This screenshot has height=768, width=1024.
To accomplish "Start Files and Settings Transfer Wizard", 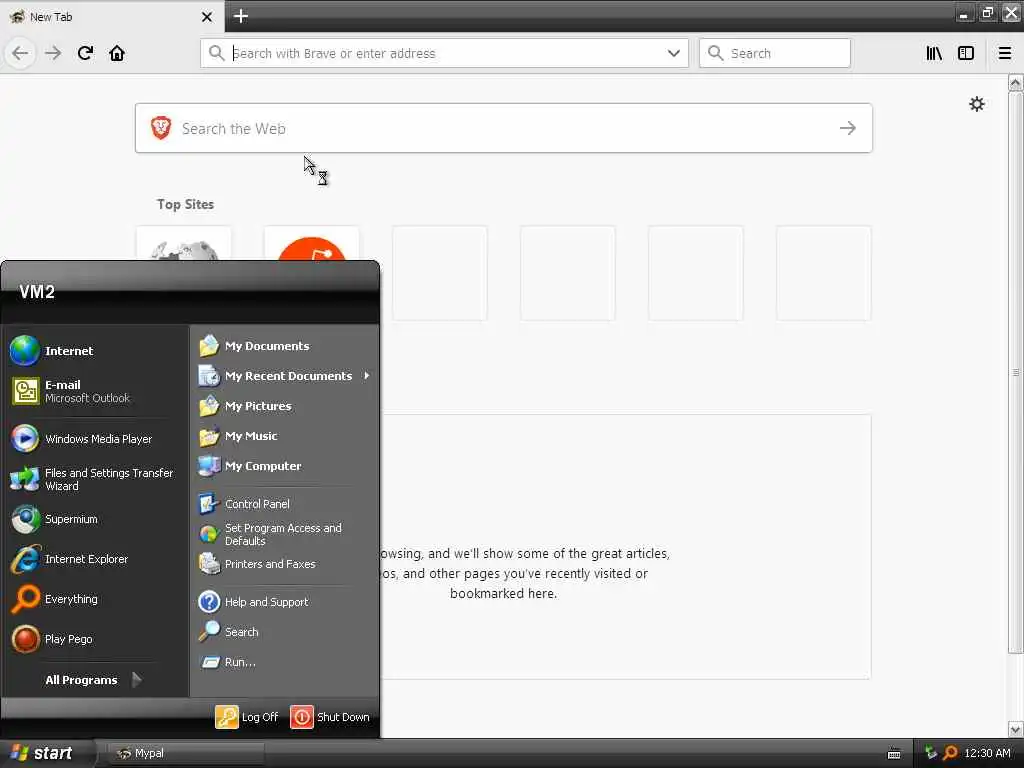I will coord(95,479).
